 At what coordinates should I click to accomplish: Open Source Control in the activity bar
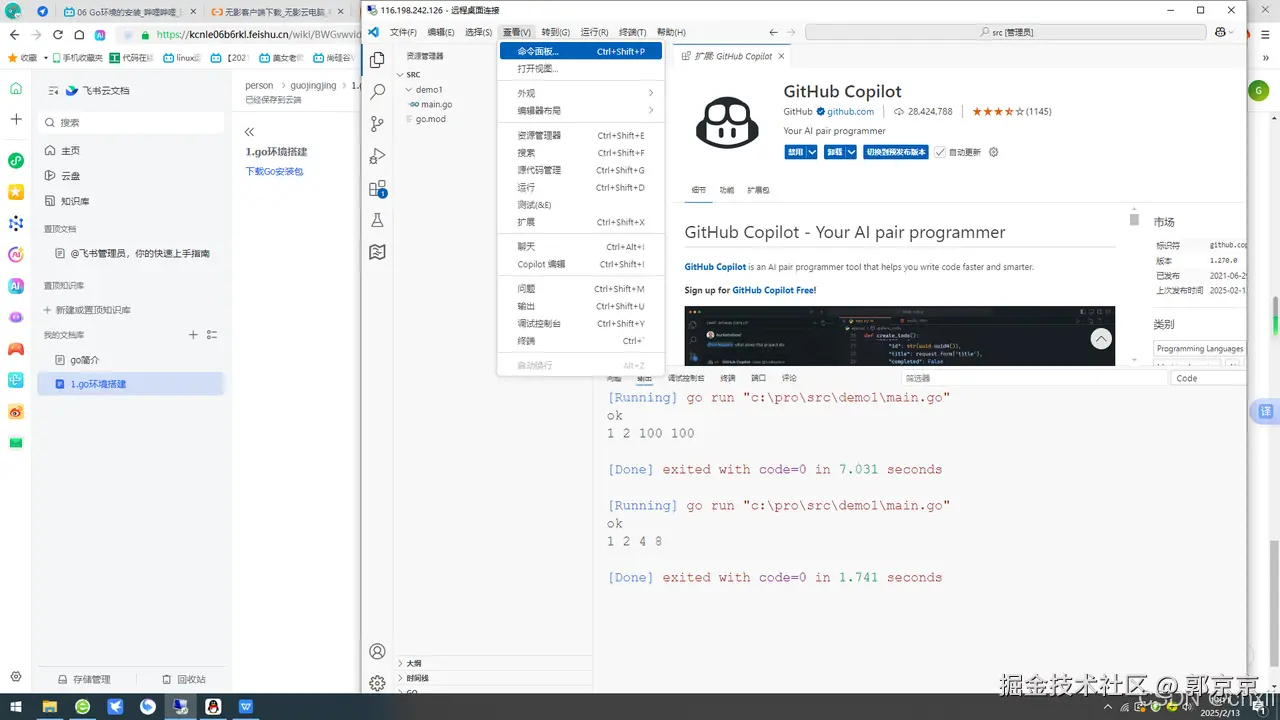click(377, 124)
